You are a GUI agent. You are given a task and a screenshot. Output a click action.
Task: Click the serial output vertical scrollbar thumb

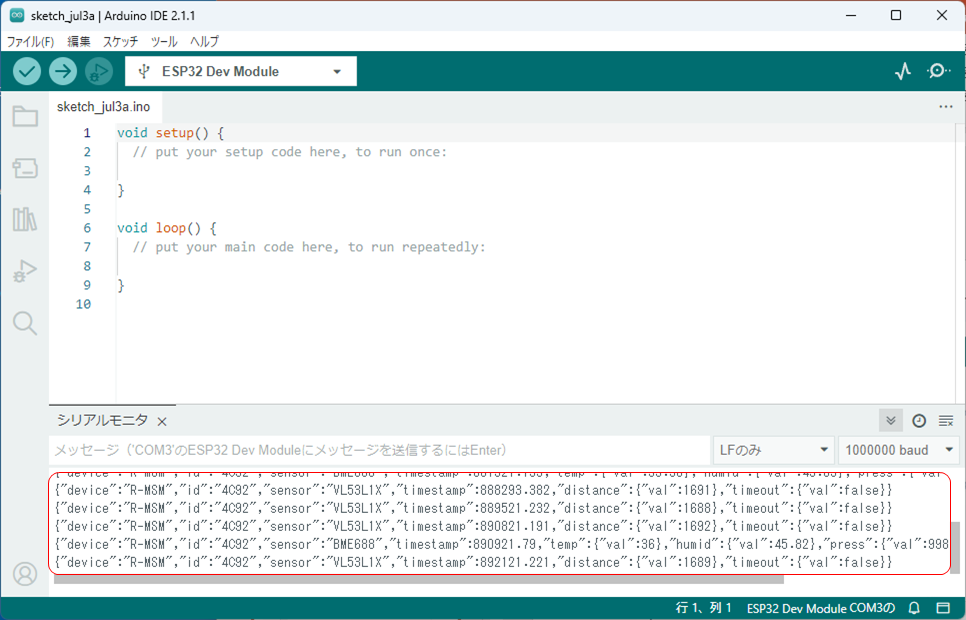coord(955,547)
